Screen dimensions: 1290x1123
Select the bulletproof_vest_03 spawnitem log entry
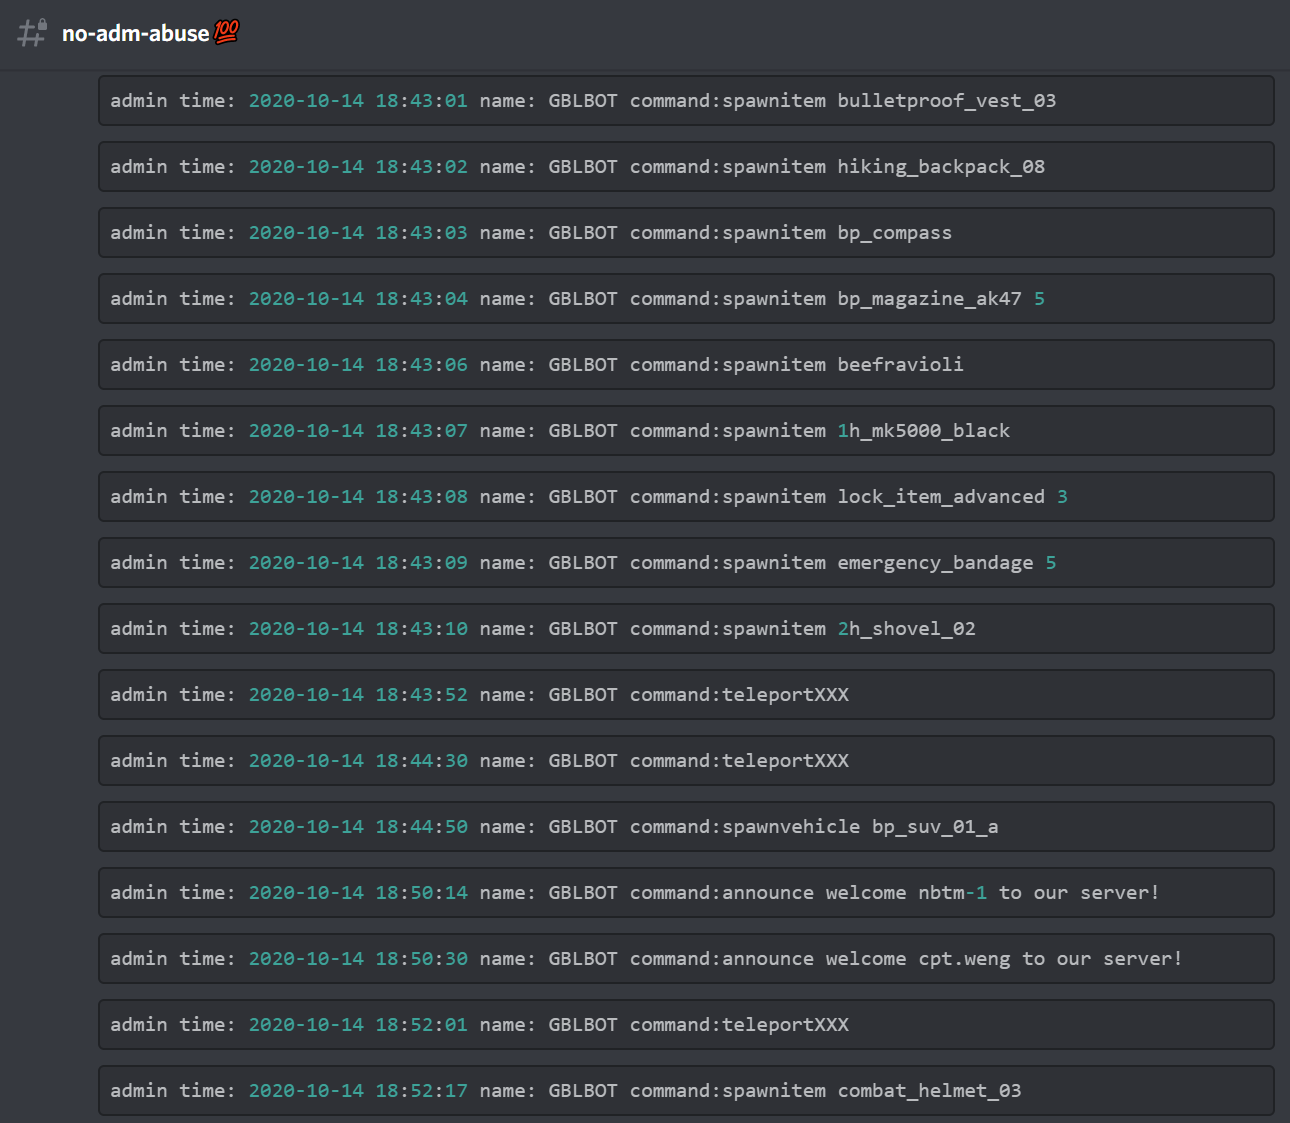coord(685,101)
